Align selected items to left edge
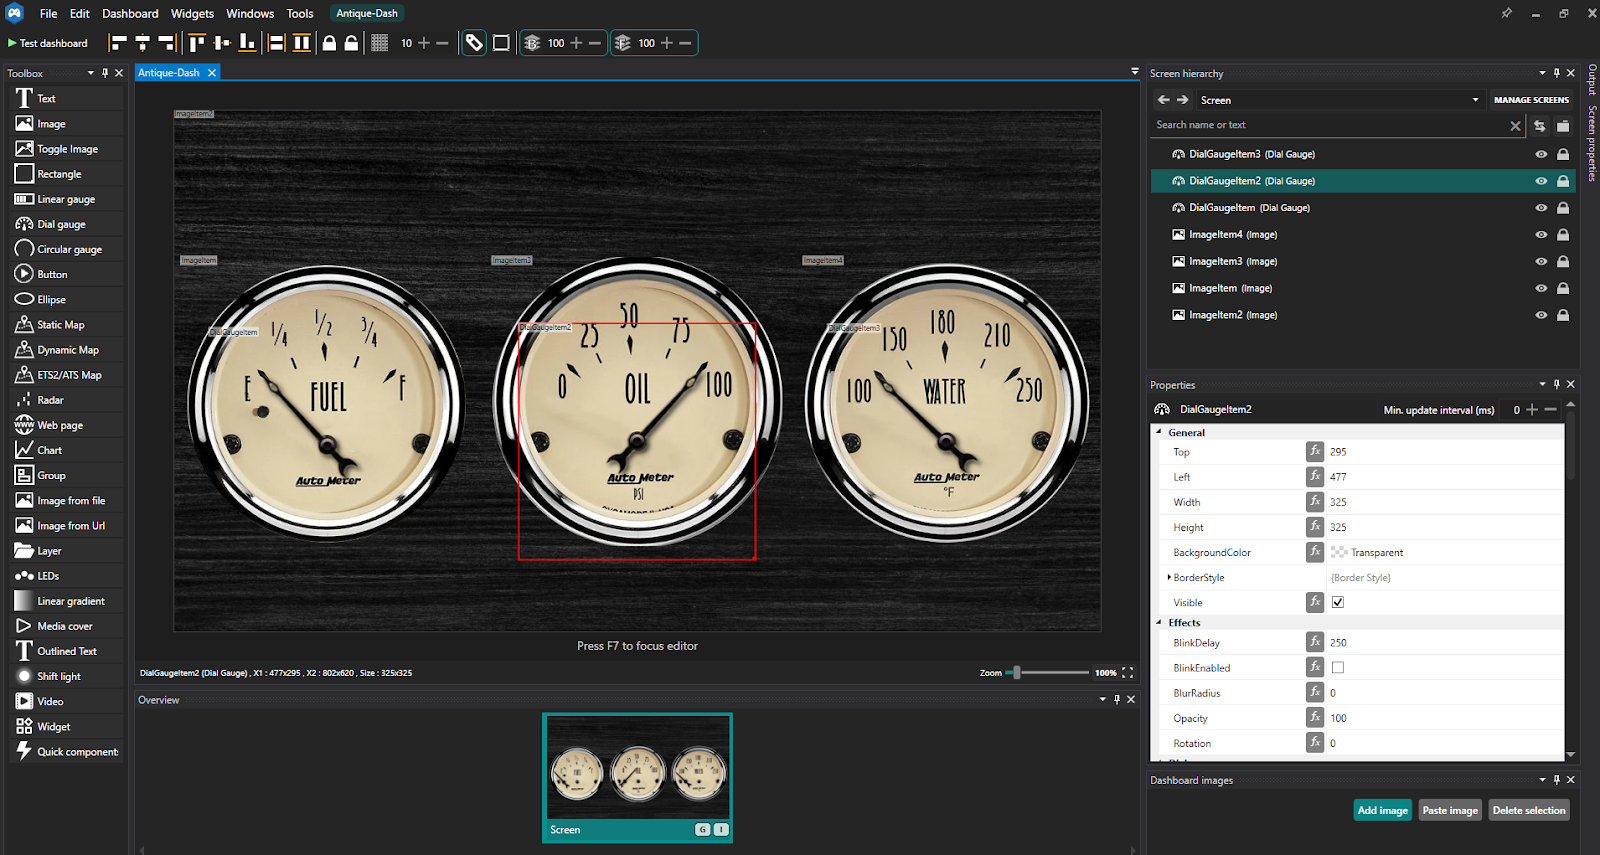This screenshot has height=855, width=1600. tap(118, 43)
